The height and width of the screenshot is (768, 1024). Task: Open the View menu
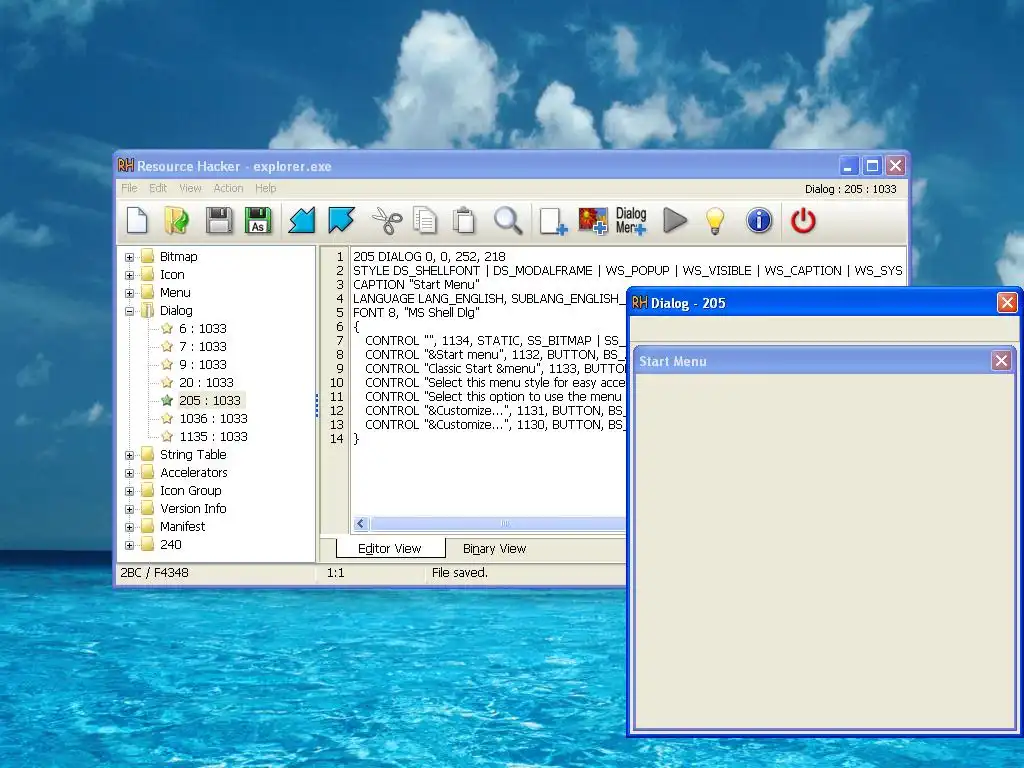point(190,188)
